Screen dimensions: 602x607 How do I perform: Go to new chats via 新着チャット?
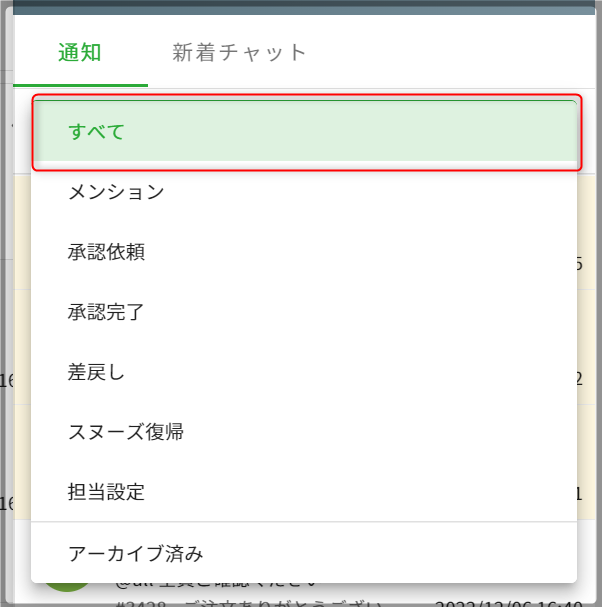(x=239, y=53)
